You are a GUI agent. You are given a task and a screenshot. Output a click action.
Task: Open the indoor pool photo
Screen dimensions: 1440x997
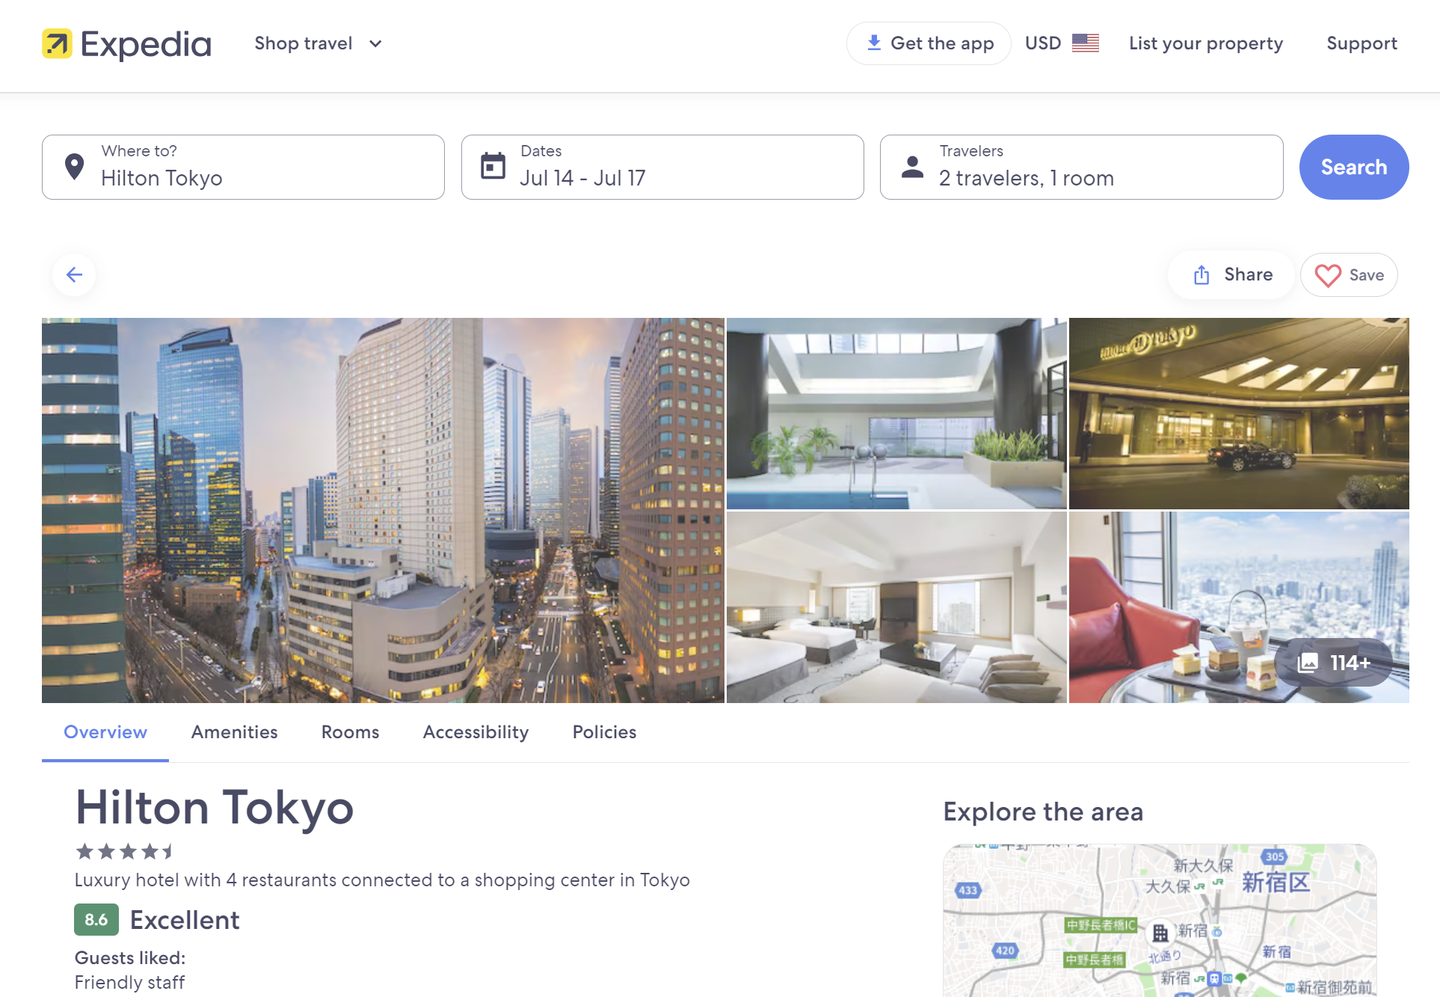tap(896, 414)
